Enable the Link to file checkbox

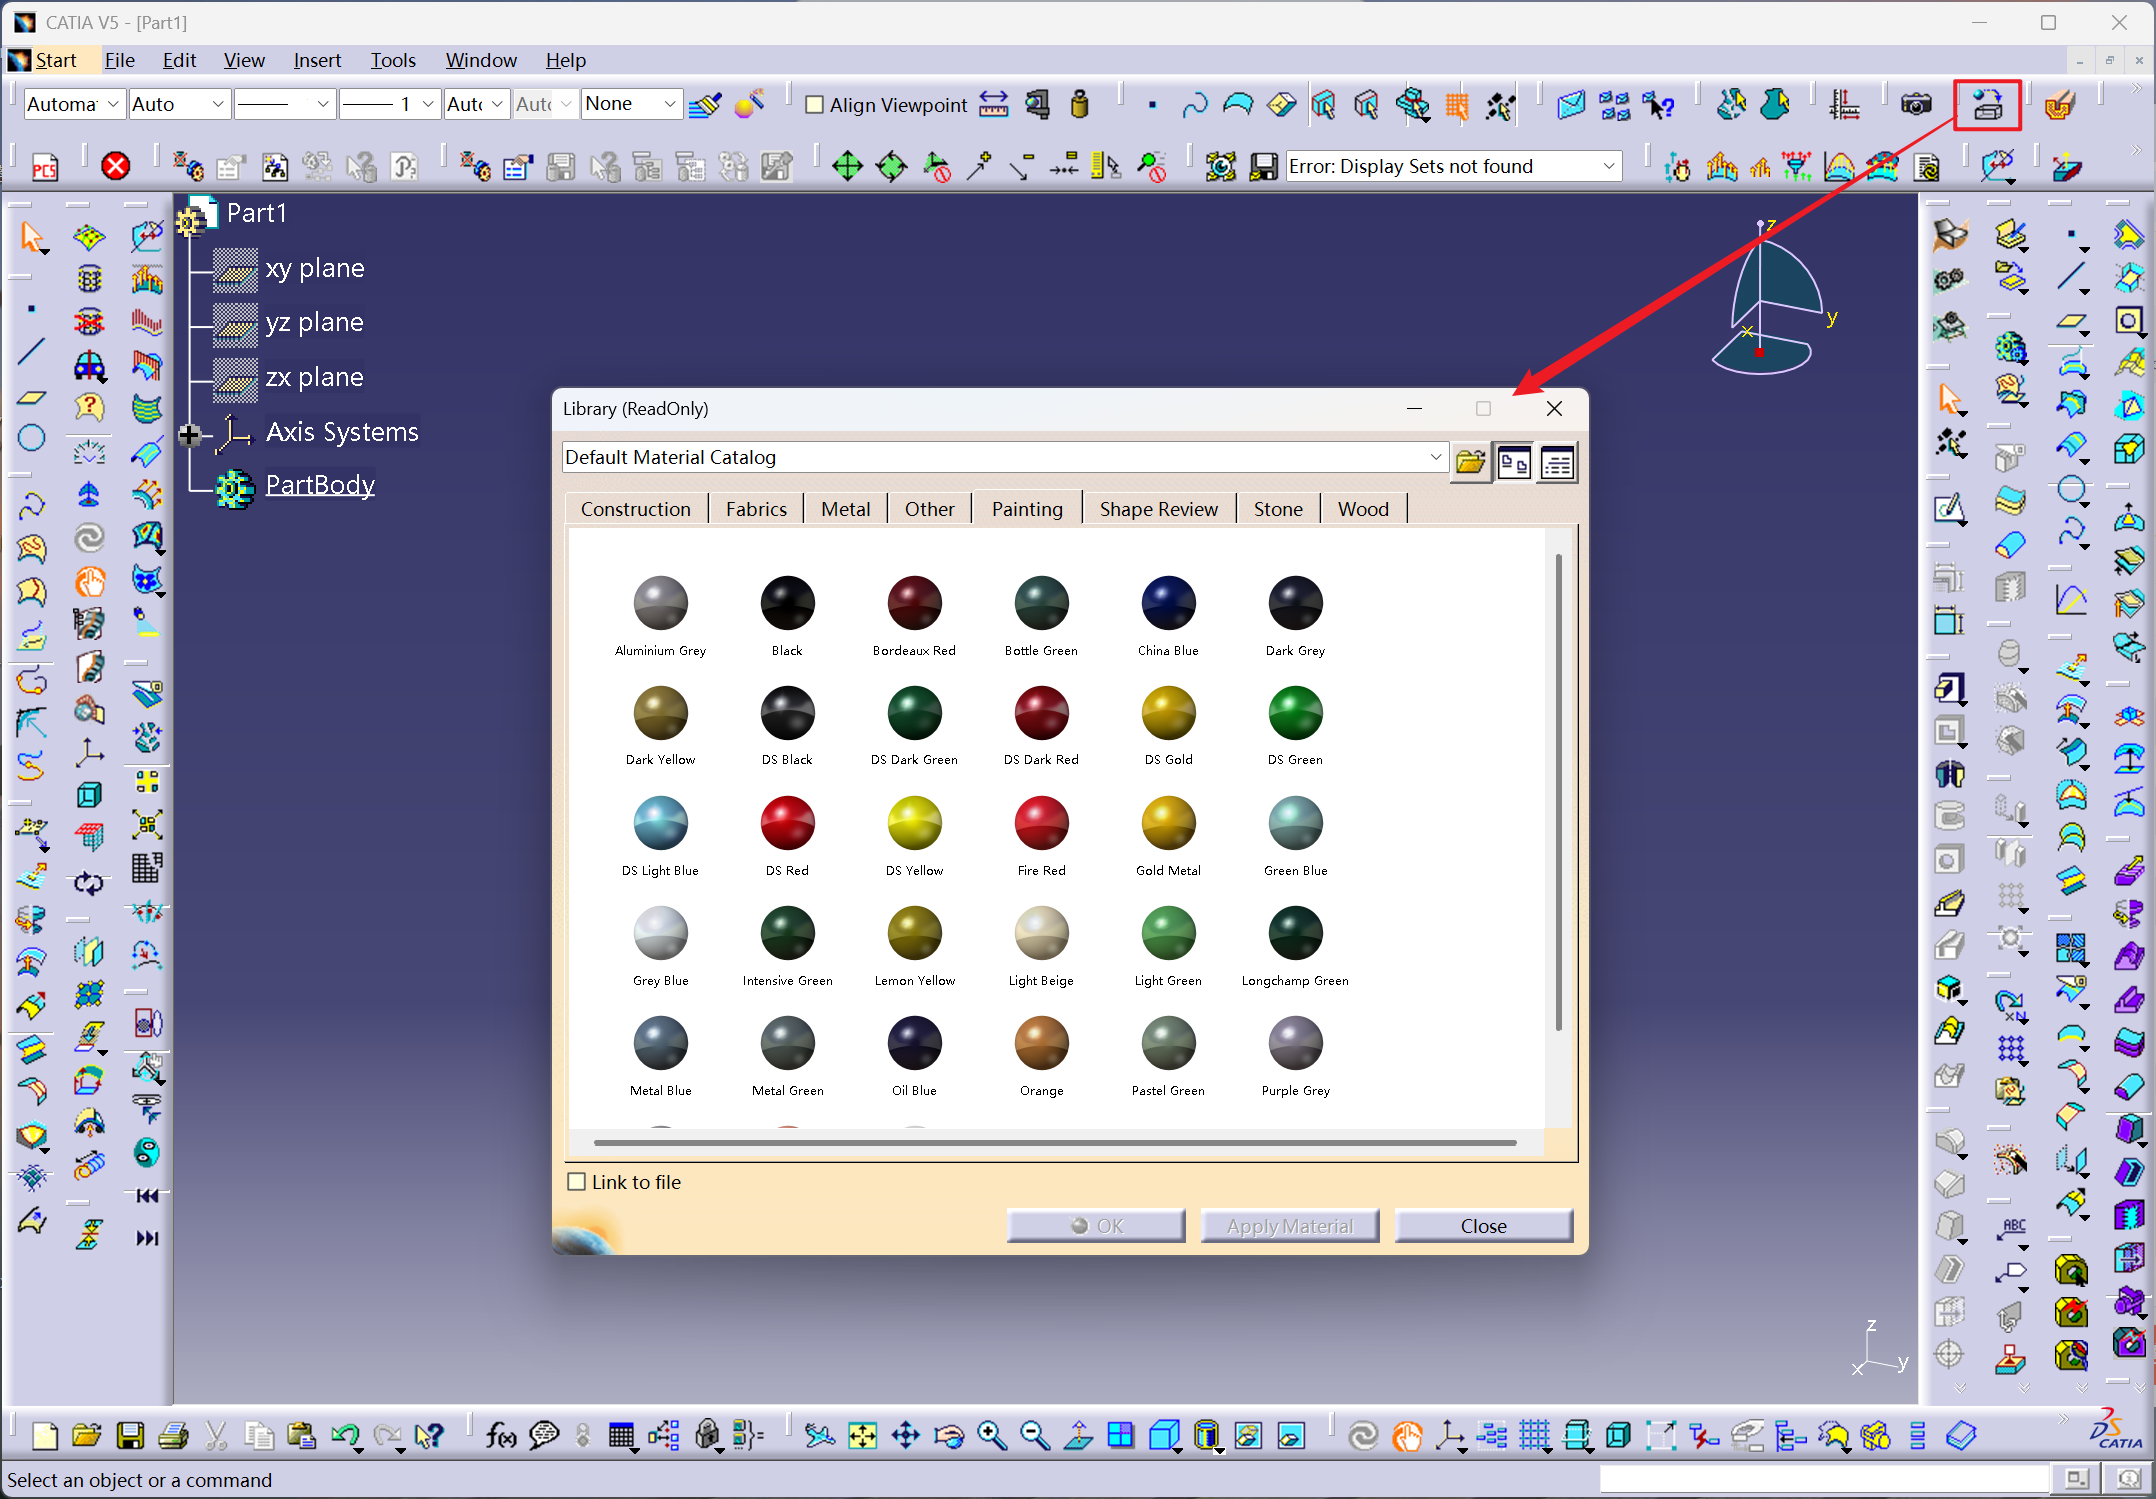(x=577, y=1182)
